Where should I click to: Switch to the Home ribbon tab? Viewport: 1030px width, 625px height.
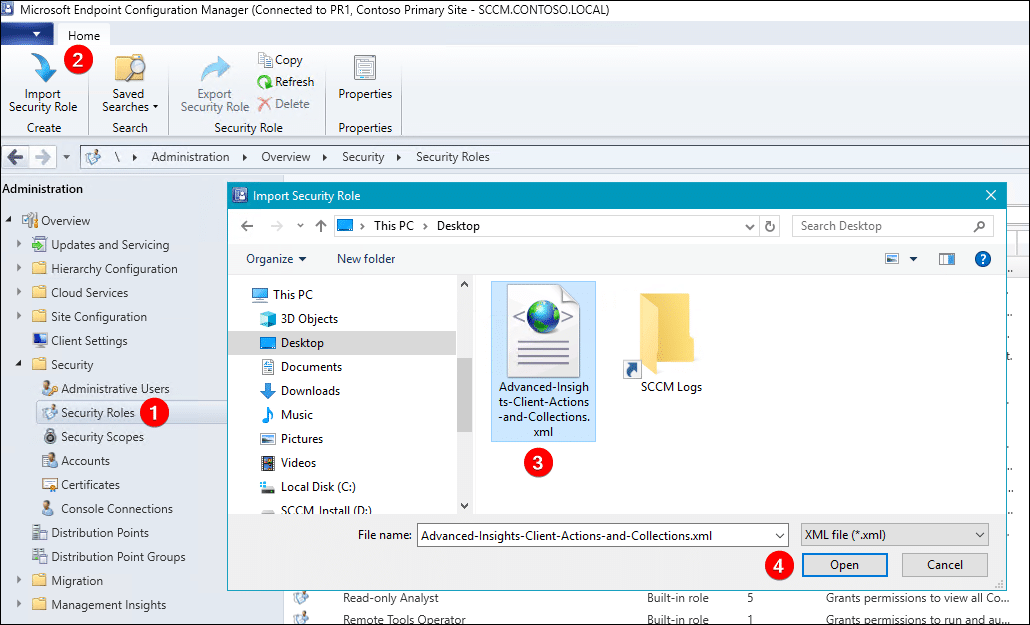(x=84, y=36)
